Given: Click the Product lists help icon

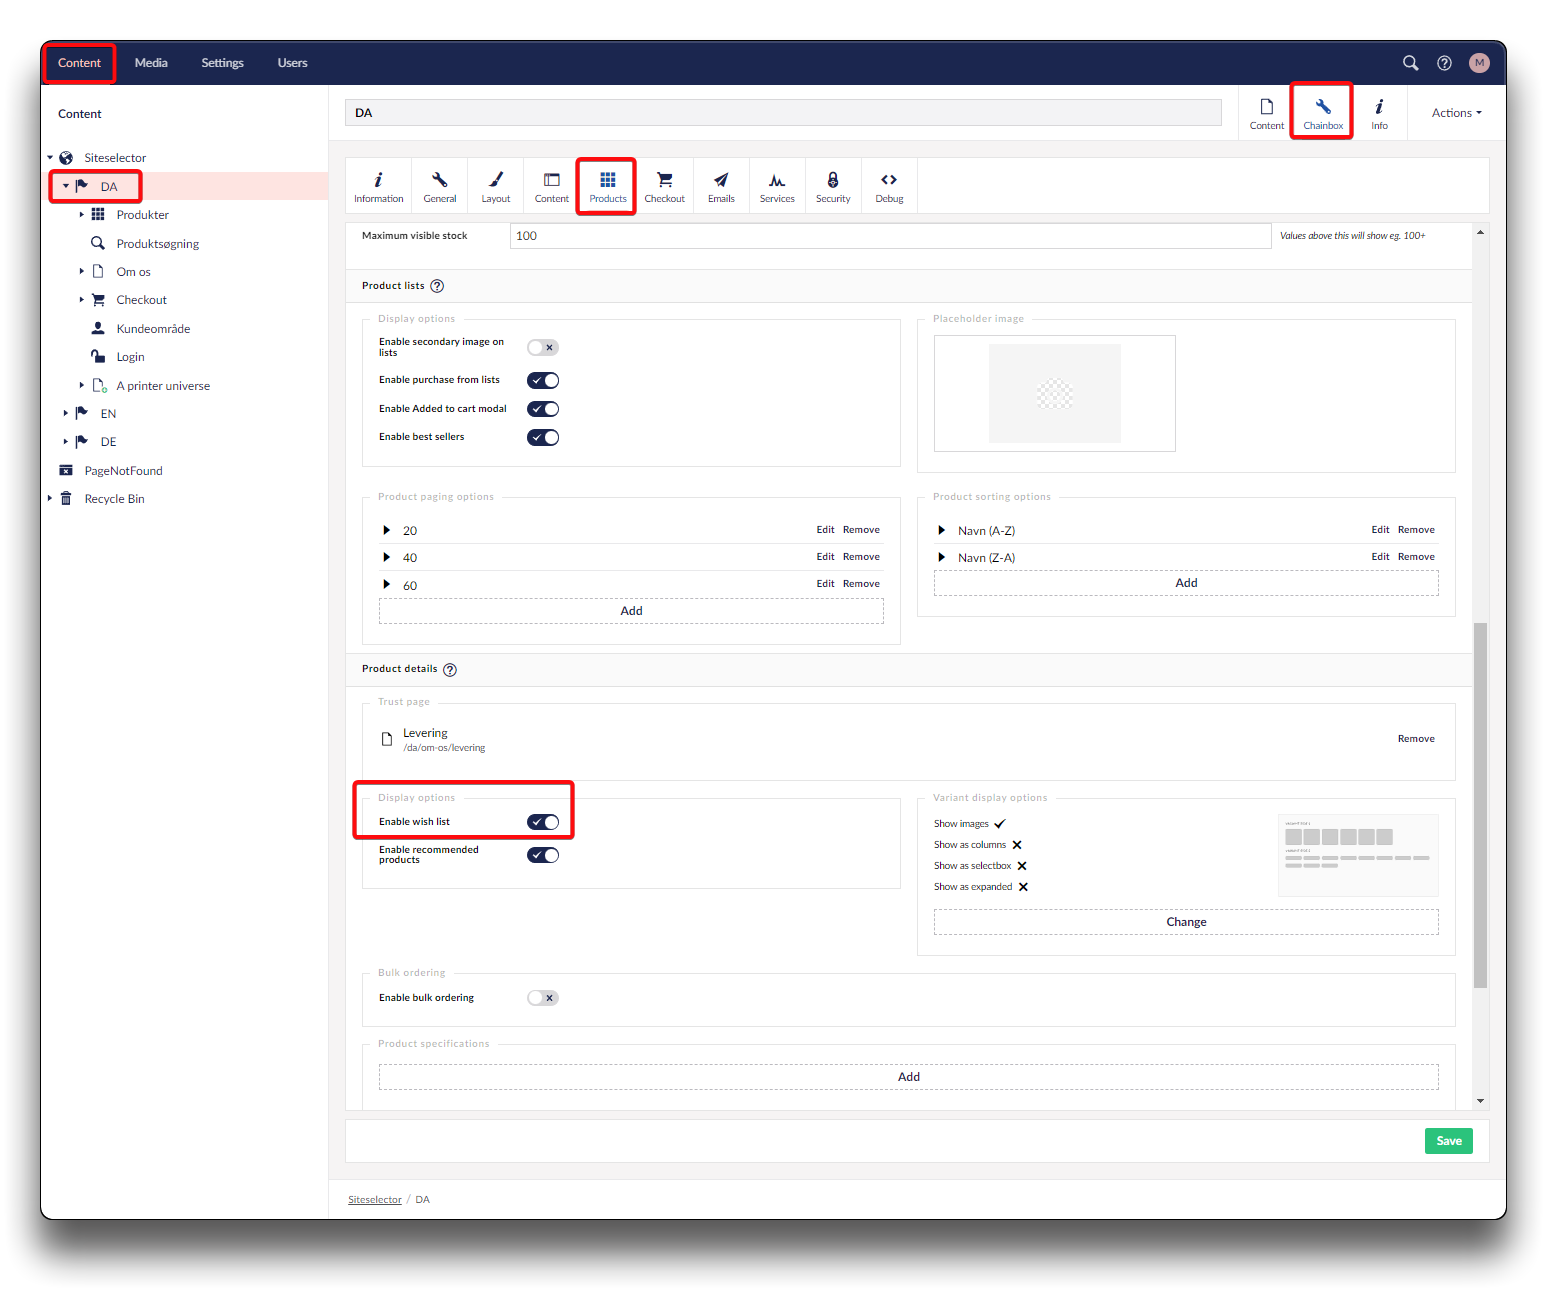Looking at the screenshot, I should [x=437, y=286].
